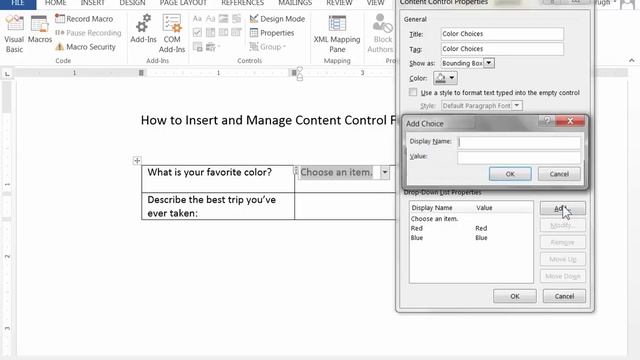Switch to the VIEW tab

pyautogui.click(x=376, y=3)
